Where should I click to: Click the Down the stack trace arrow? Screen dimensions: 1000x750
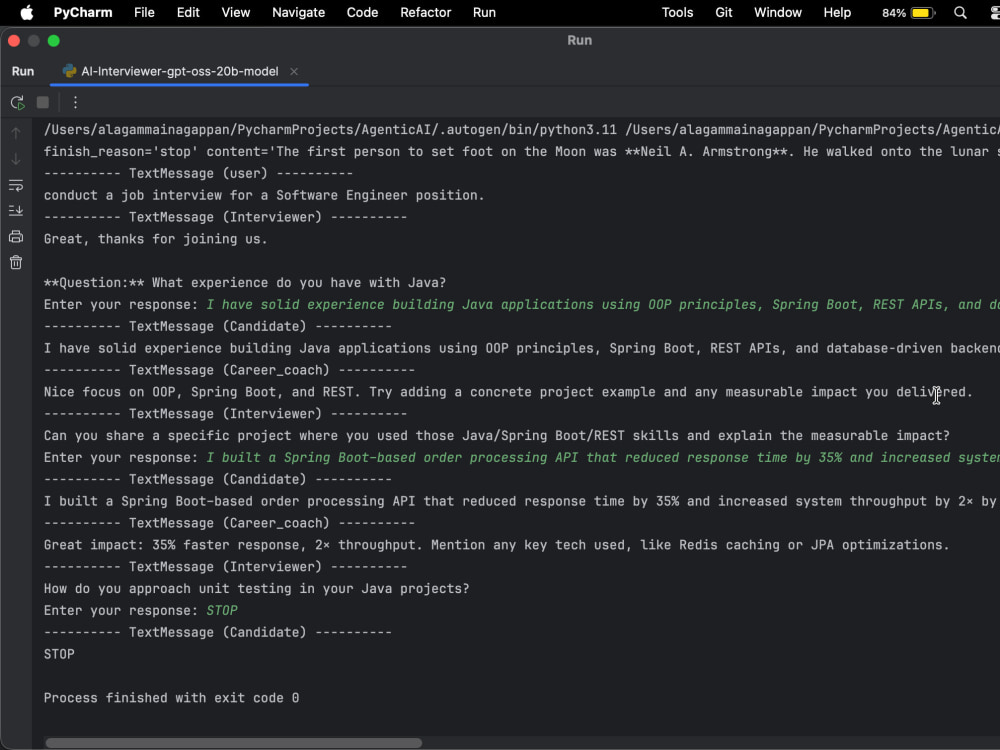16,159
